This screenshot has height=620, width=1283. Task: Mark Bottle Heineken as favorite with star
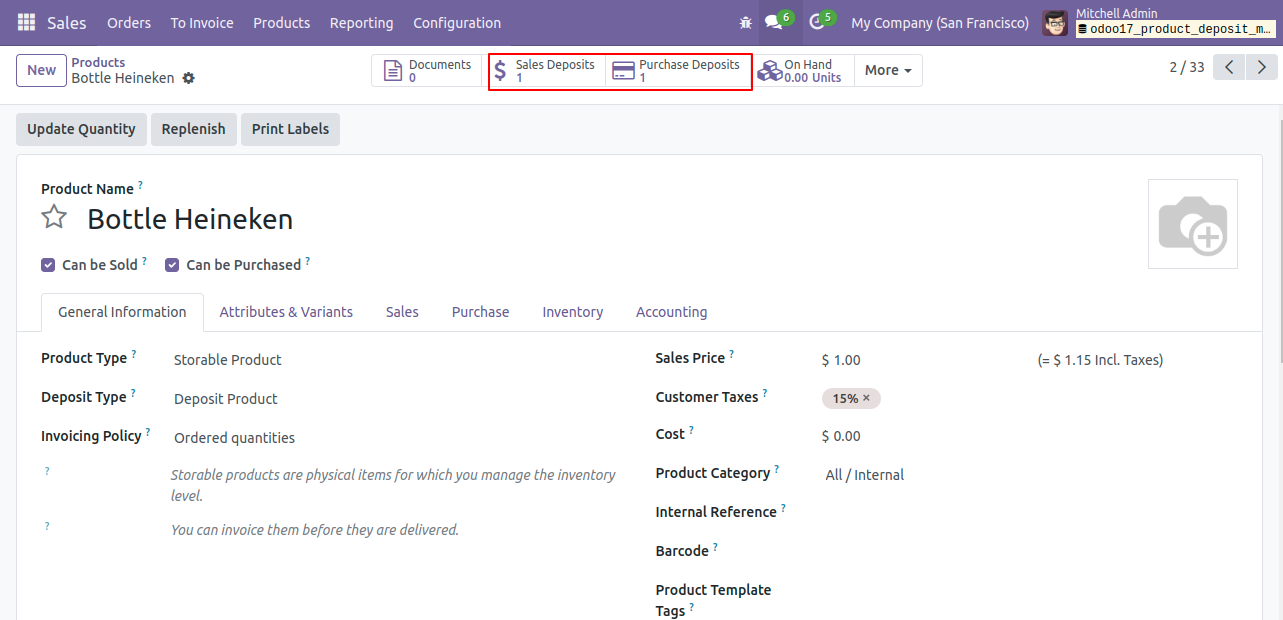(54, 217)
